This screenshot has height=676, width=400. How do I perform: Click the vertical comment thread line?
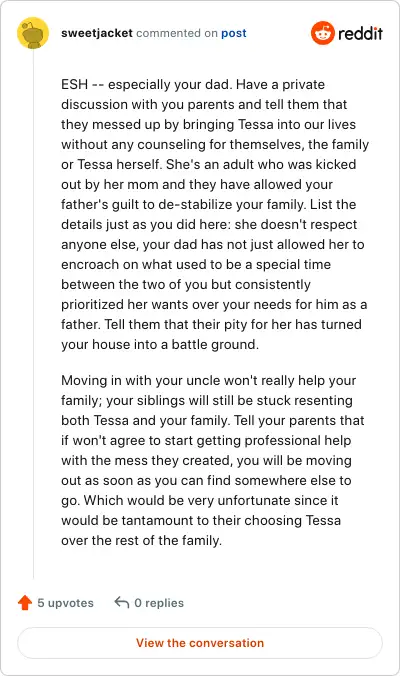click(33, 314)
